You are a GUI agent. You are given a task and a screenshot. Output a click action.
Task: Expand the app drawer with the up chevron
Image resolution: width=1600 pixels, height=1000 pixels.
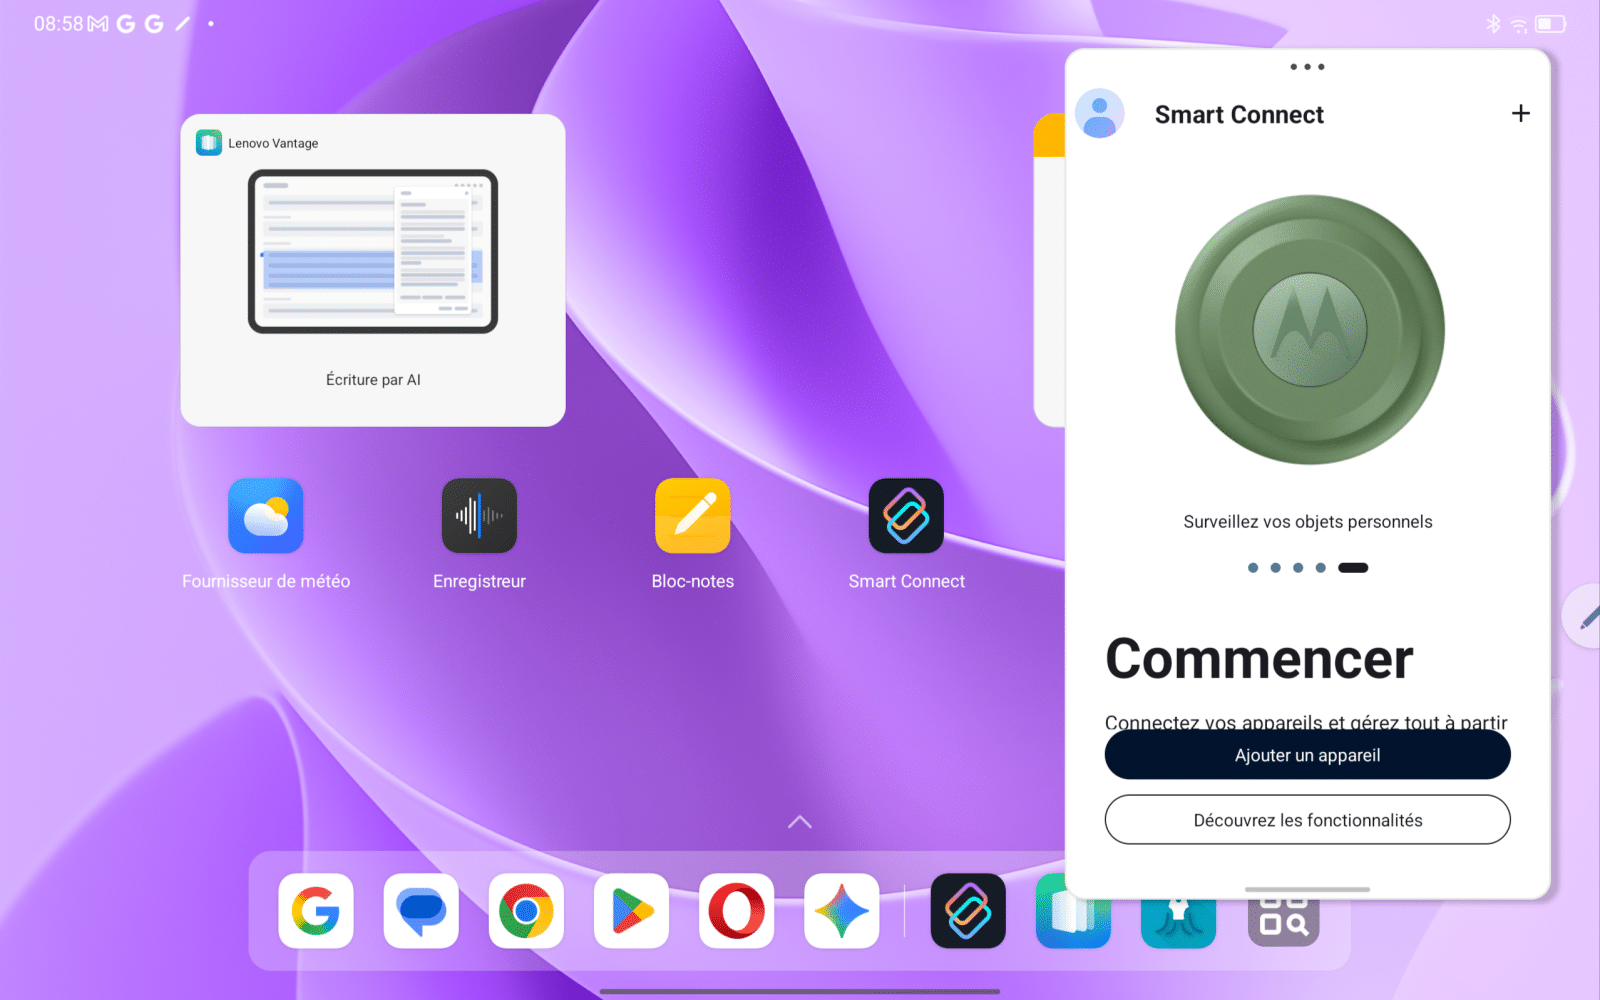(x=799, y=822)
